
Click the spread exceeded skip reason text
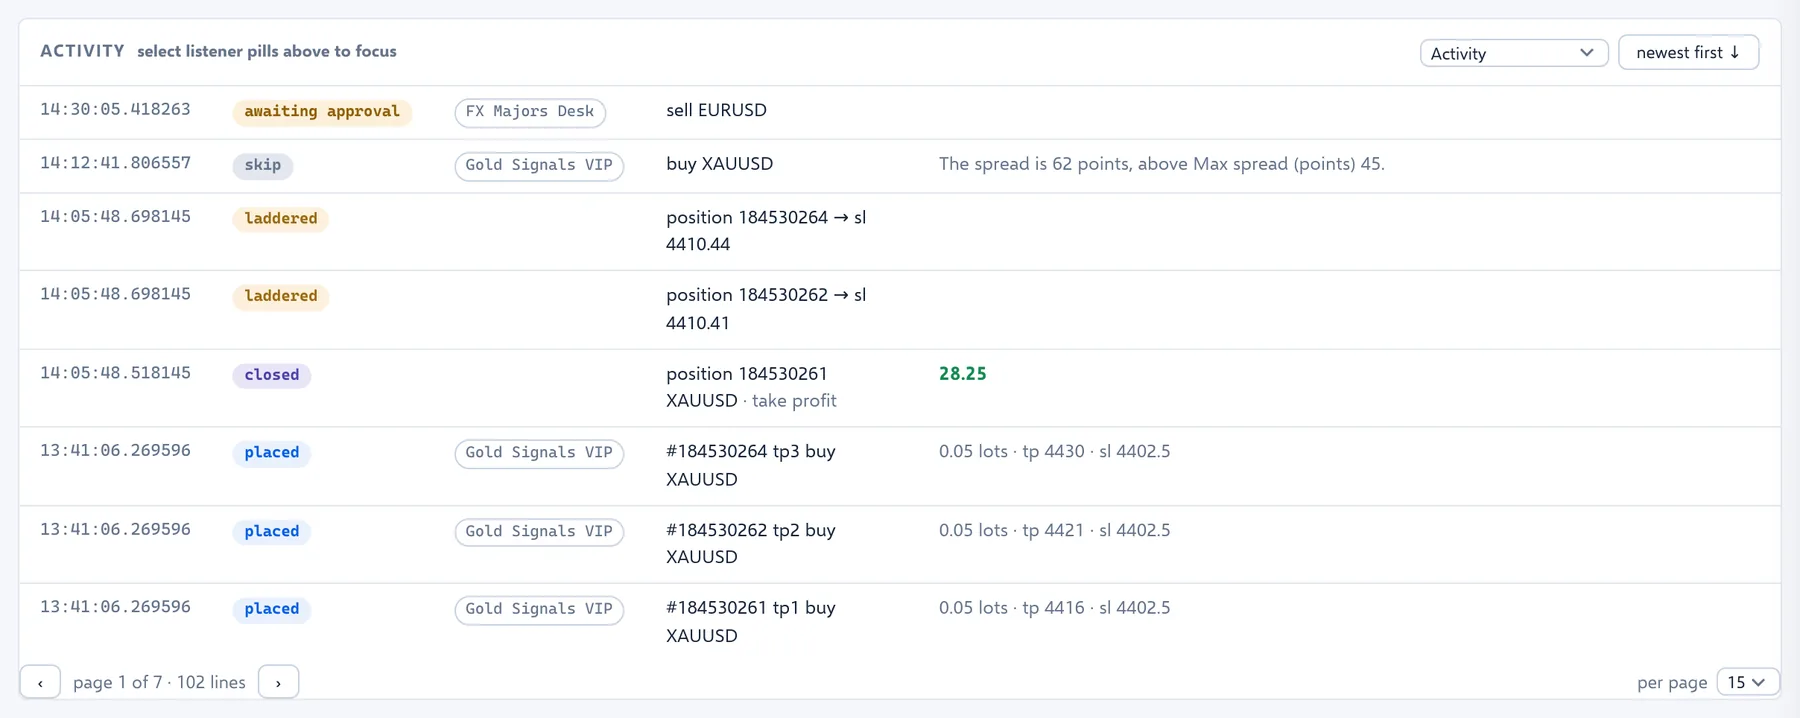[x=1161, y=164]
